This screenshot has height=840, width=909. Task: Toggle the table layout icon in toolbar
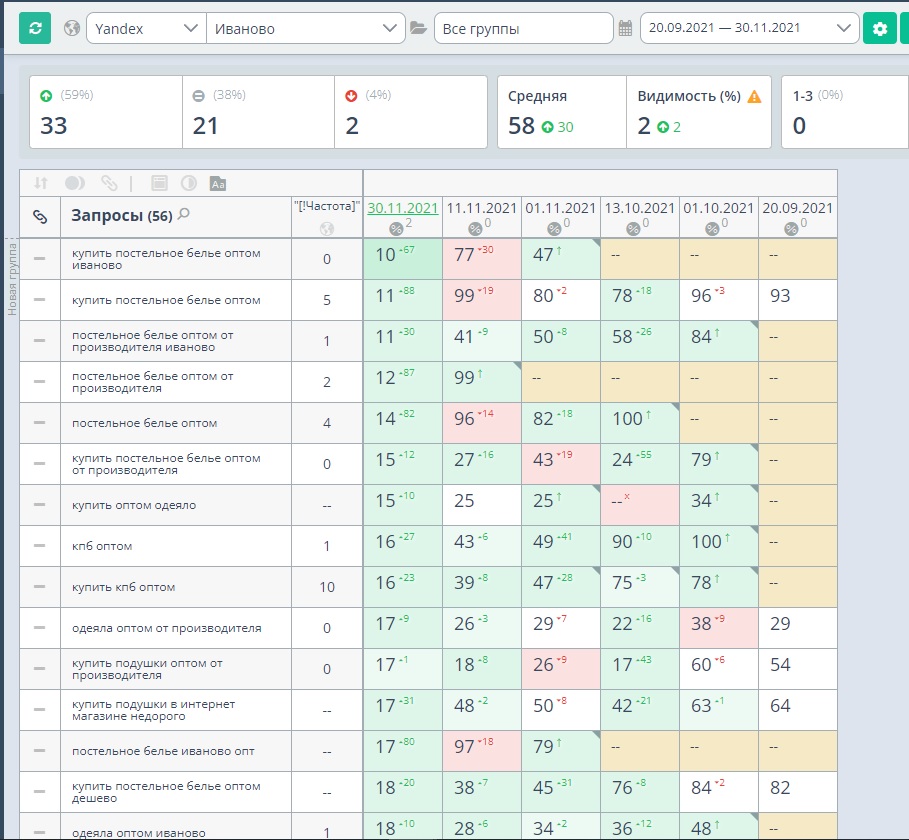click(159, 183)
